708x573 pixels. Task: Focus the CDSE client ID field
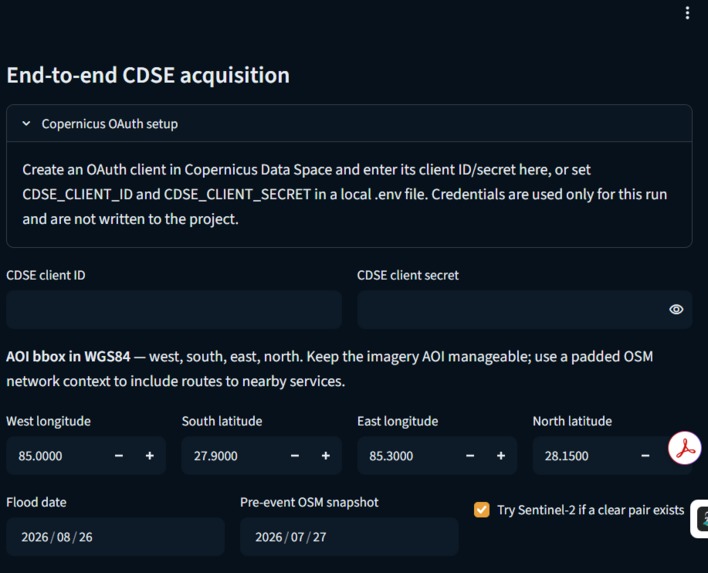point(174,310)
